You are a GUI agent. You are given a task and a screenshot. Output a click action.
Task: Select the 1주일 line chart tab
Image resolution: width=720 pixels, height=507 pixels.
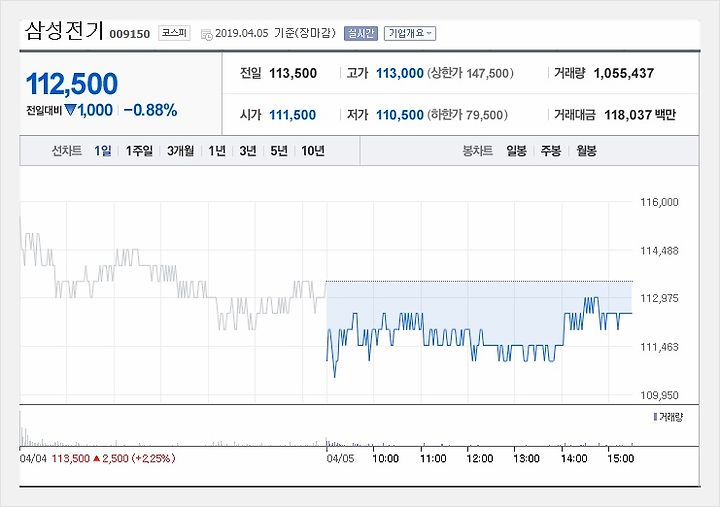click(x=139, y=151)
